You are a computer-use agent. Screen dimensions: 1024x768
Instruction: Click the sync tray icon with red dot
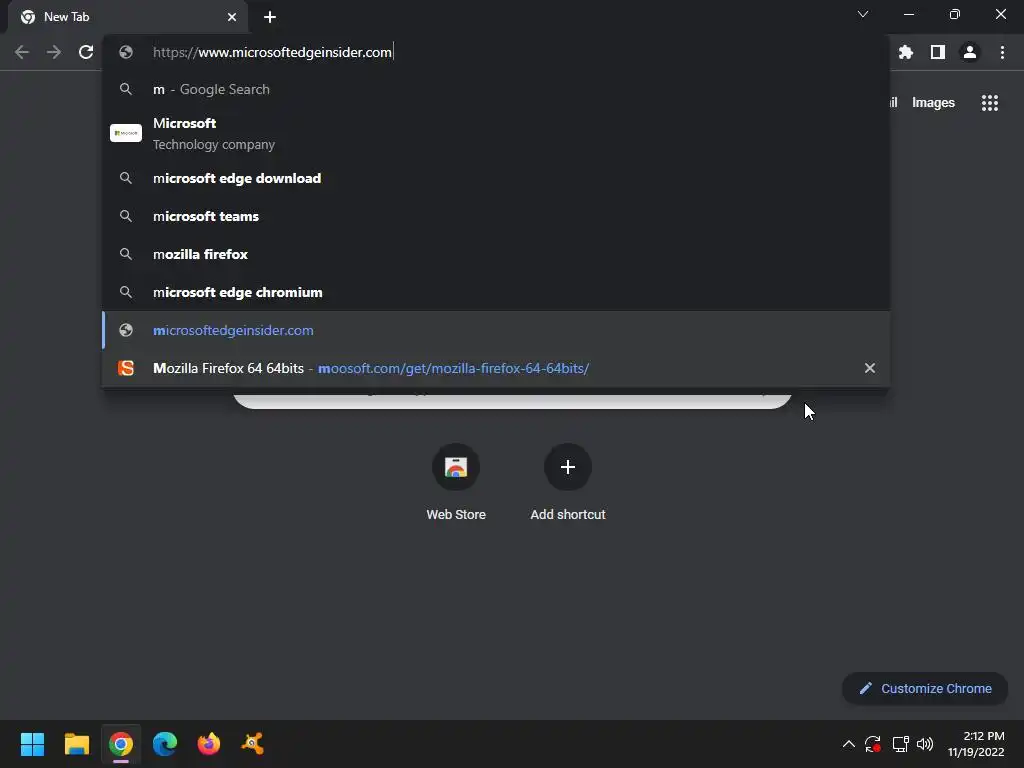(873, 744)
